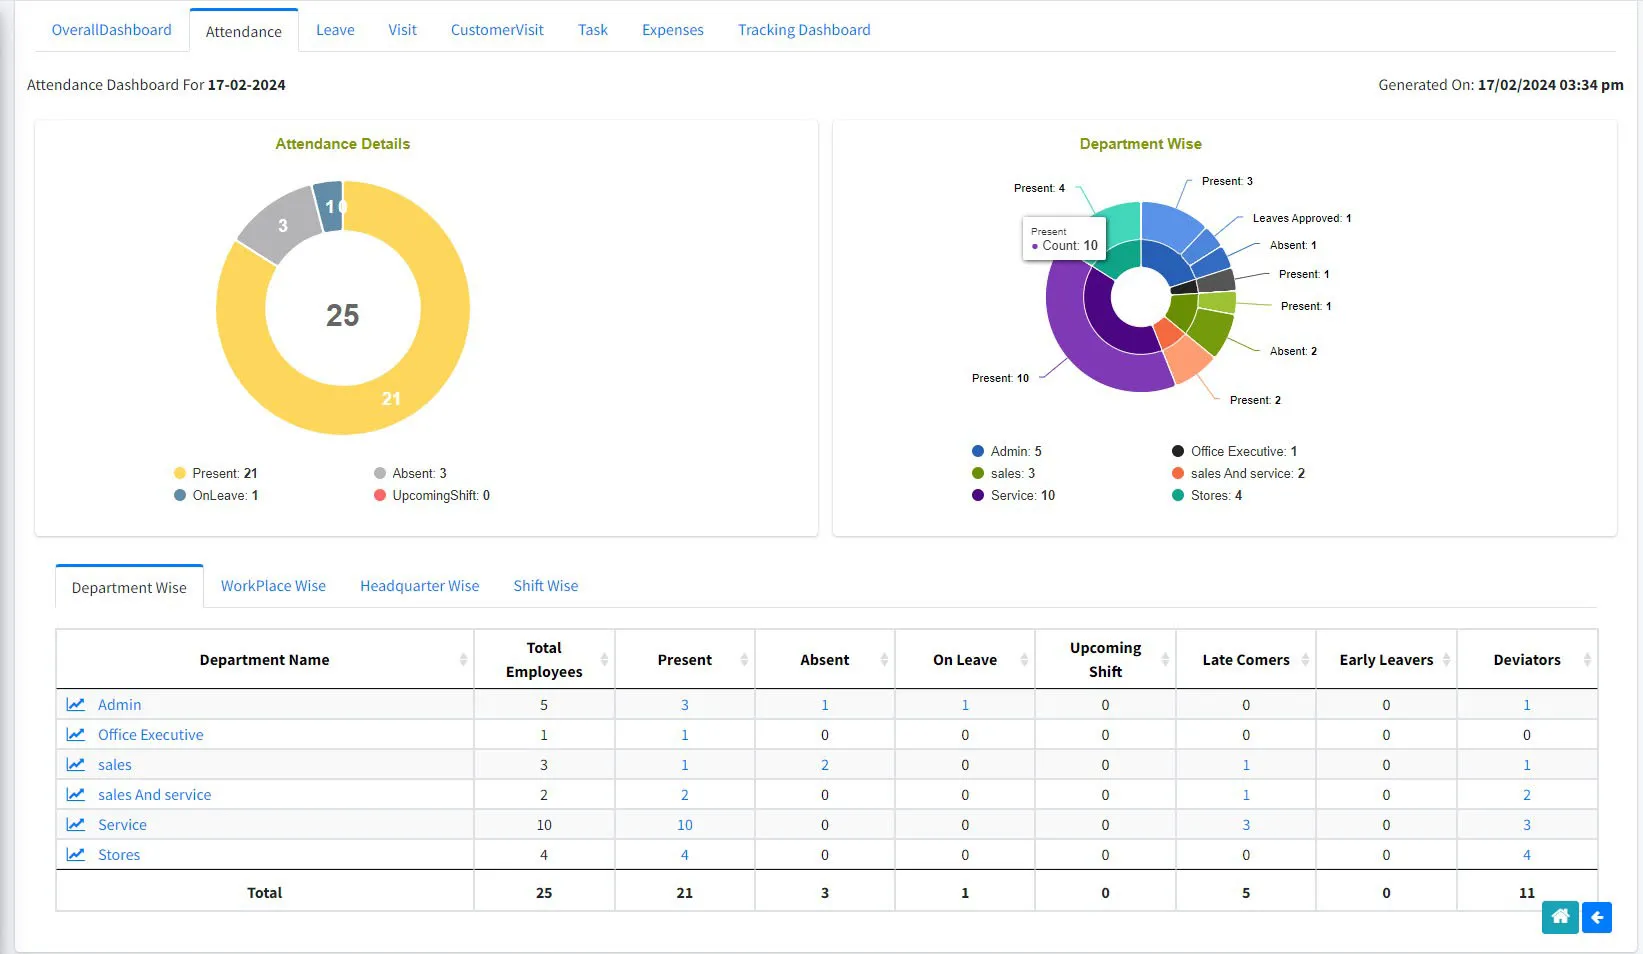This screenshot has width=1643, height=954.
Task: Click the Deviators value 11 in Total row
Action: pyautogui.click(x=1527, y=892)
